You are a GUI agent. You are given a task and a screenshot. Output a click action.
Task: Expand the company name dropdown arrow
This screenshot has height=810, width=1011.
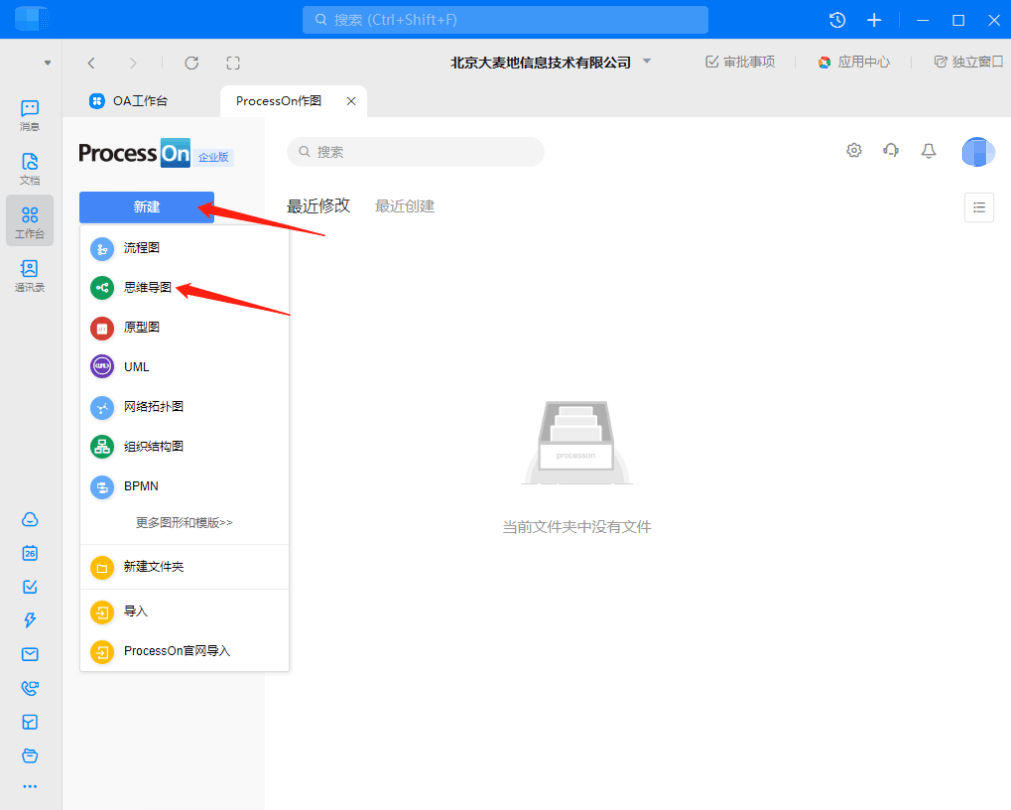647,61
